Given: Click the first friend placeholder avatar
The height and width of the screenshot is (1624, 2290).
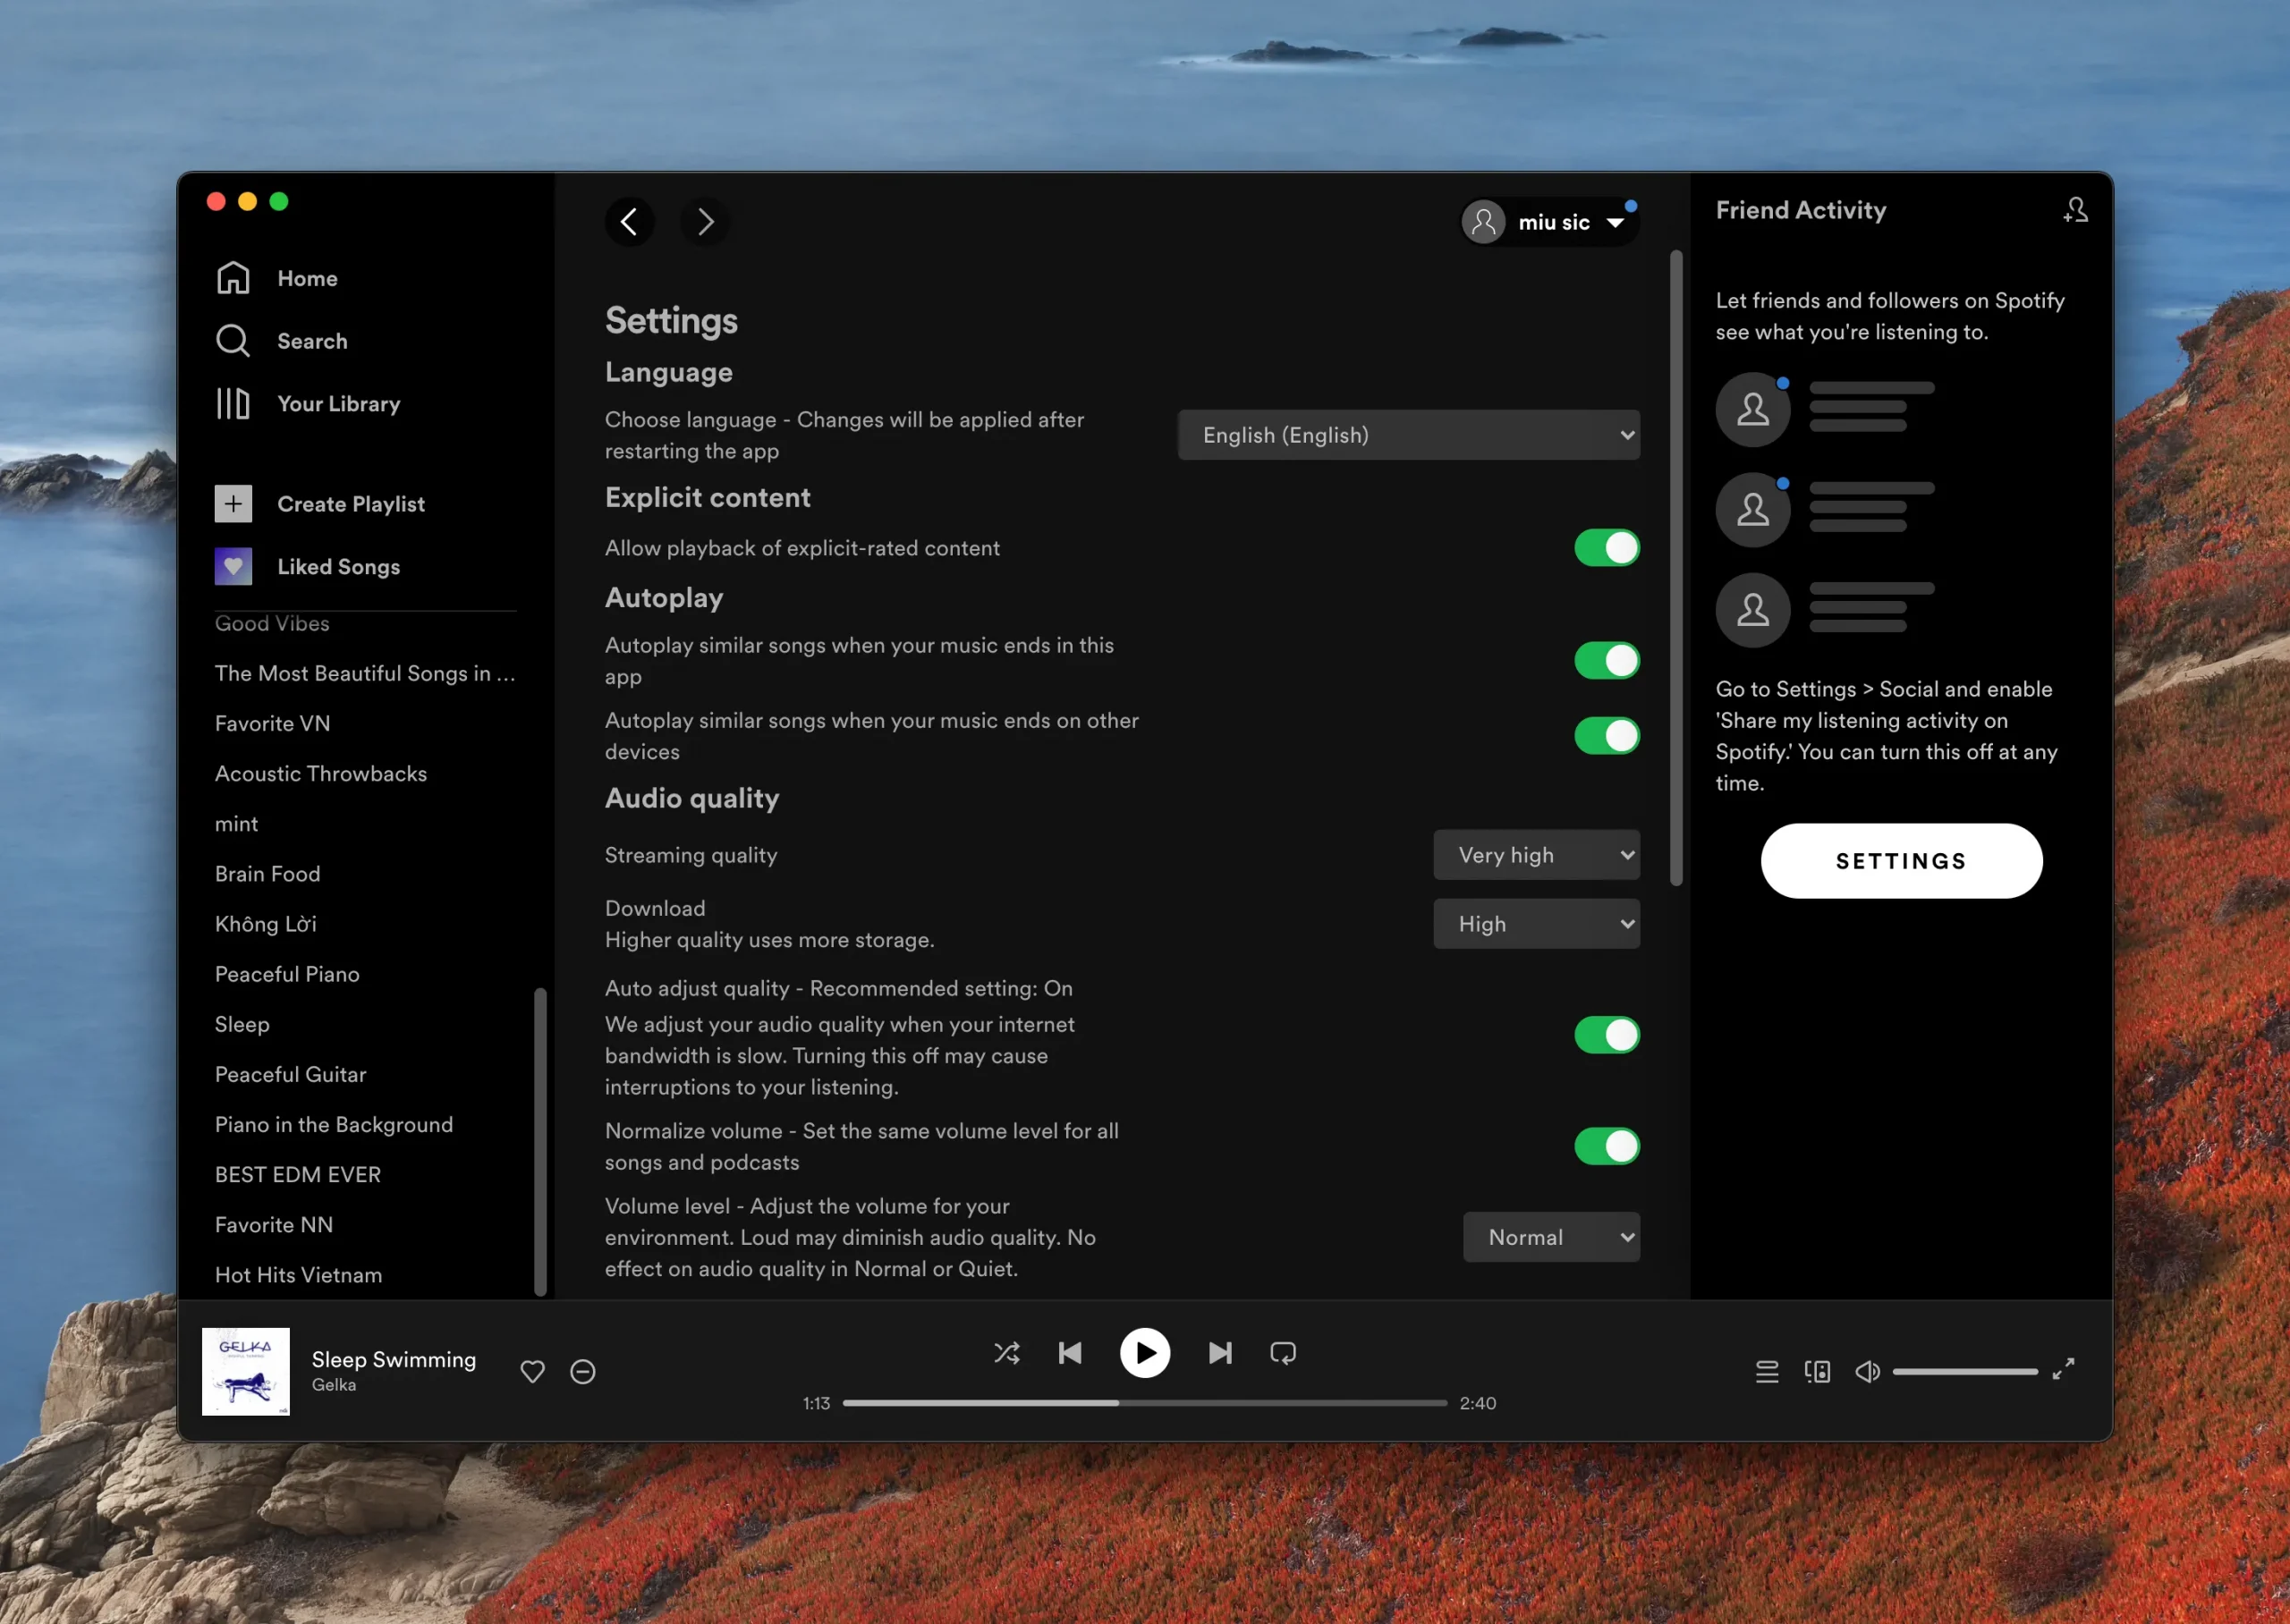Looking at the screenshot, I should pos(1752,409).
